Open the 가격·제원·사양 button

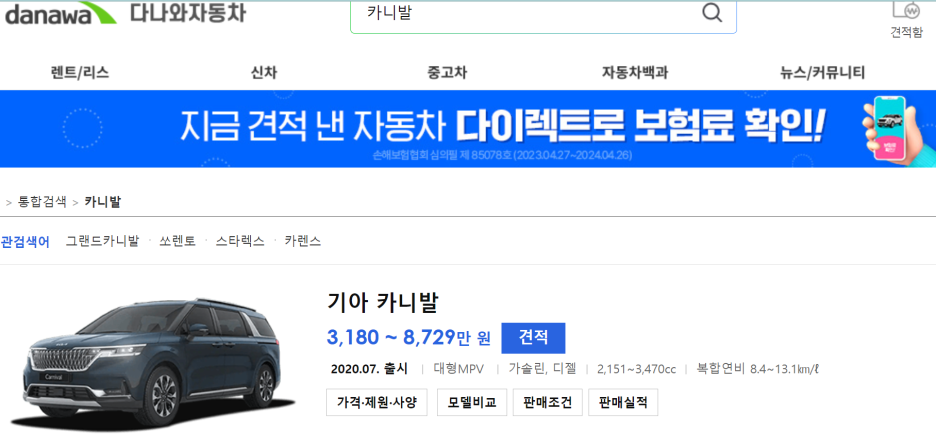coord(376,402)
